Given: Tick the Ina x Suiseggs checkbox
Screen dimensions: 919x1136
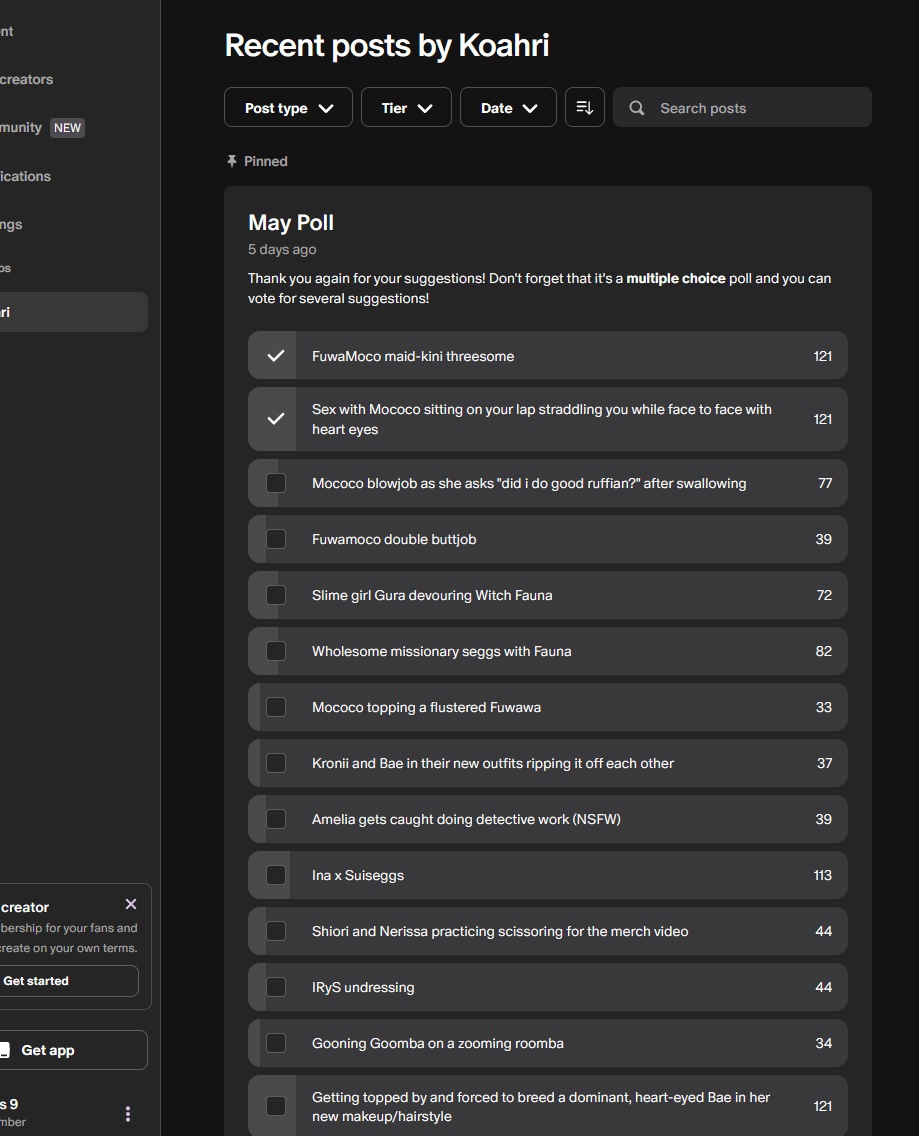Looking at the screenshot, I should click(276, 875).
